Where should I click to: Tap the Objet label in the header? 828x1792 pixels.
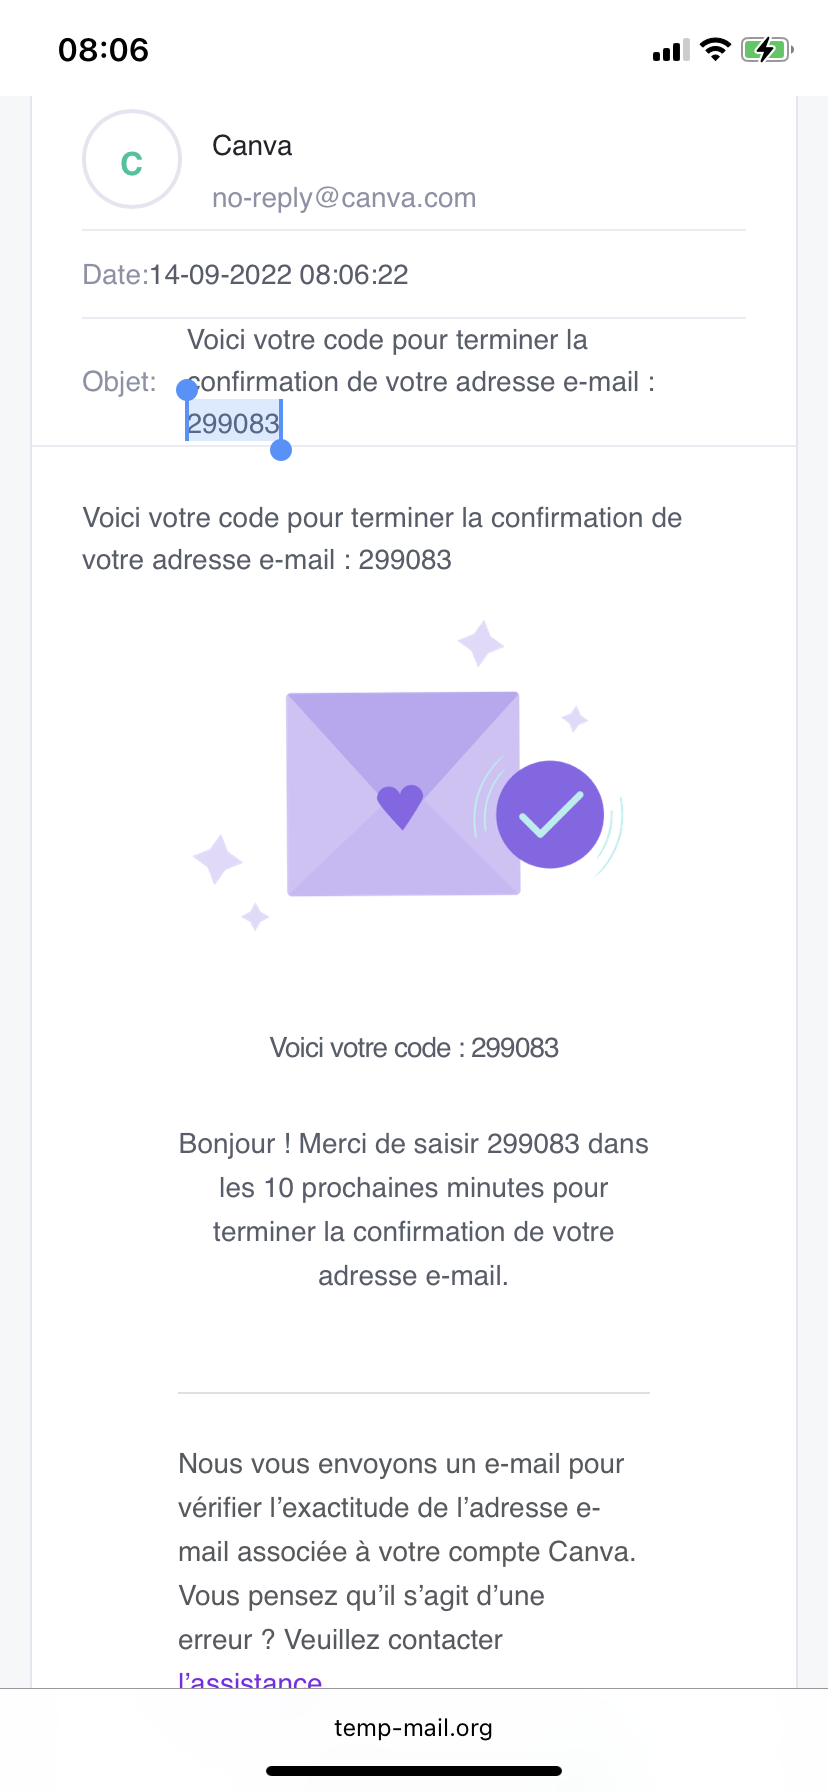(119, 382)
